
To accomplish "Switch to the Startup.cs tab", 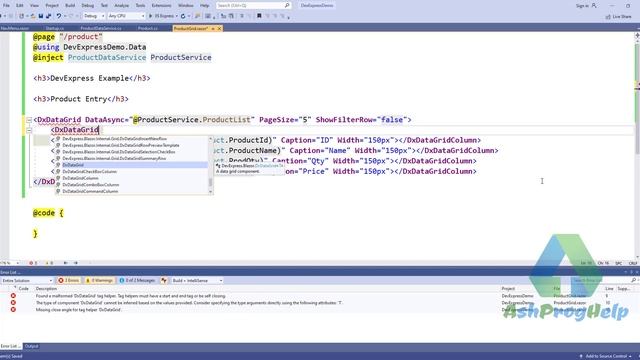I will (x=55, y=28).
